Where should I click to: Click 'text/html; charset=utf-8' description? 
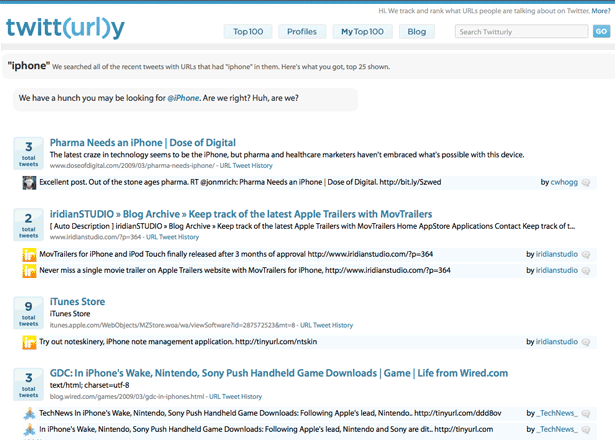coord(89,385)
